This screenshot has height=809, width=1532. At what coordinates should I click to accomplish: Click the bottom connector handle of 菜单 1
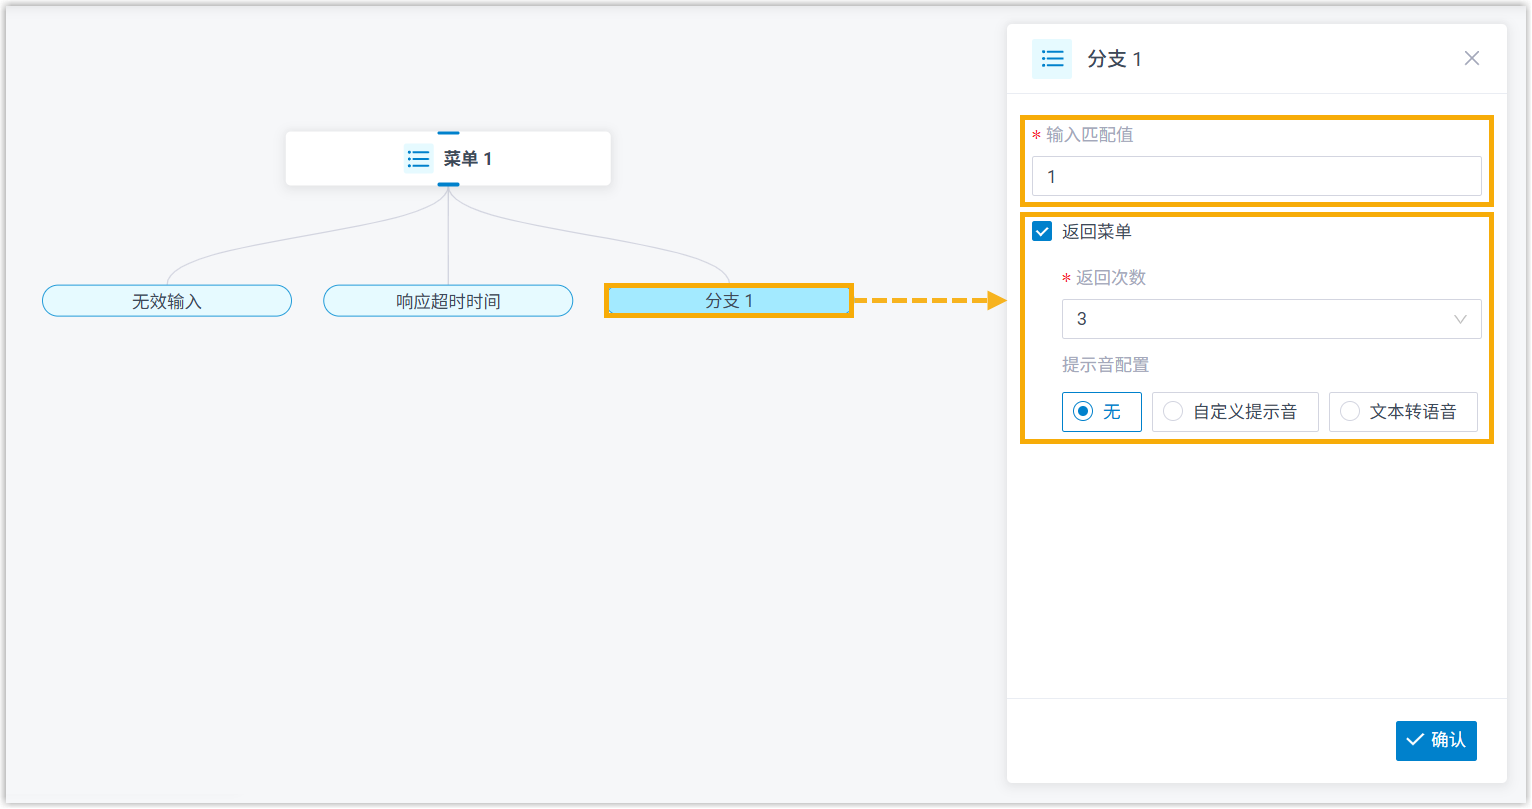448,185
